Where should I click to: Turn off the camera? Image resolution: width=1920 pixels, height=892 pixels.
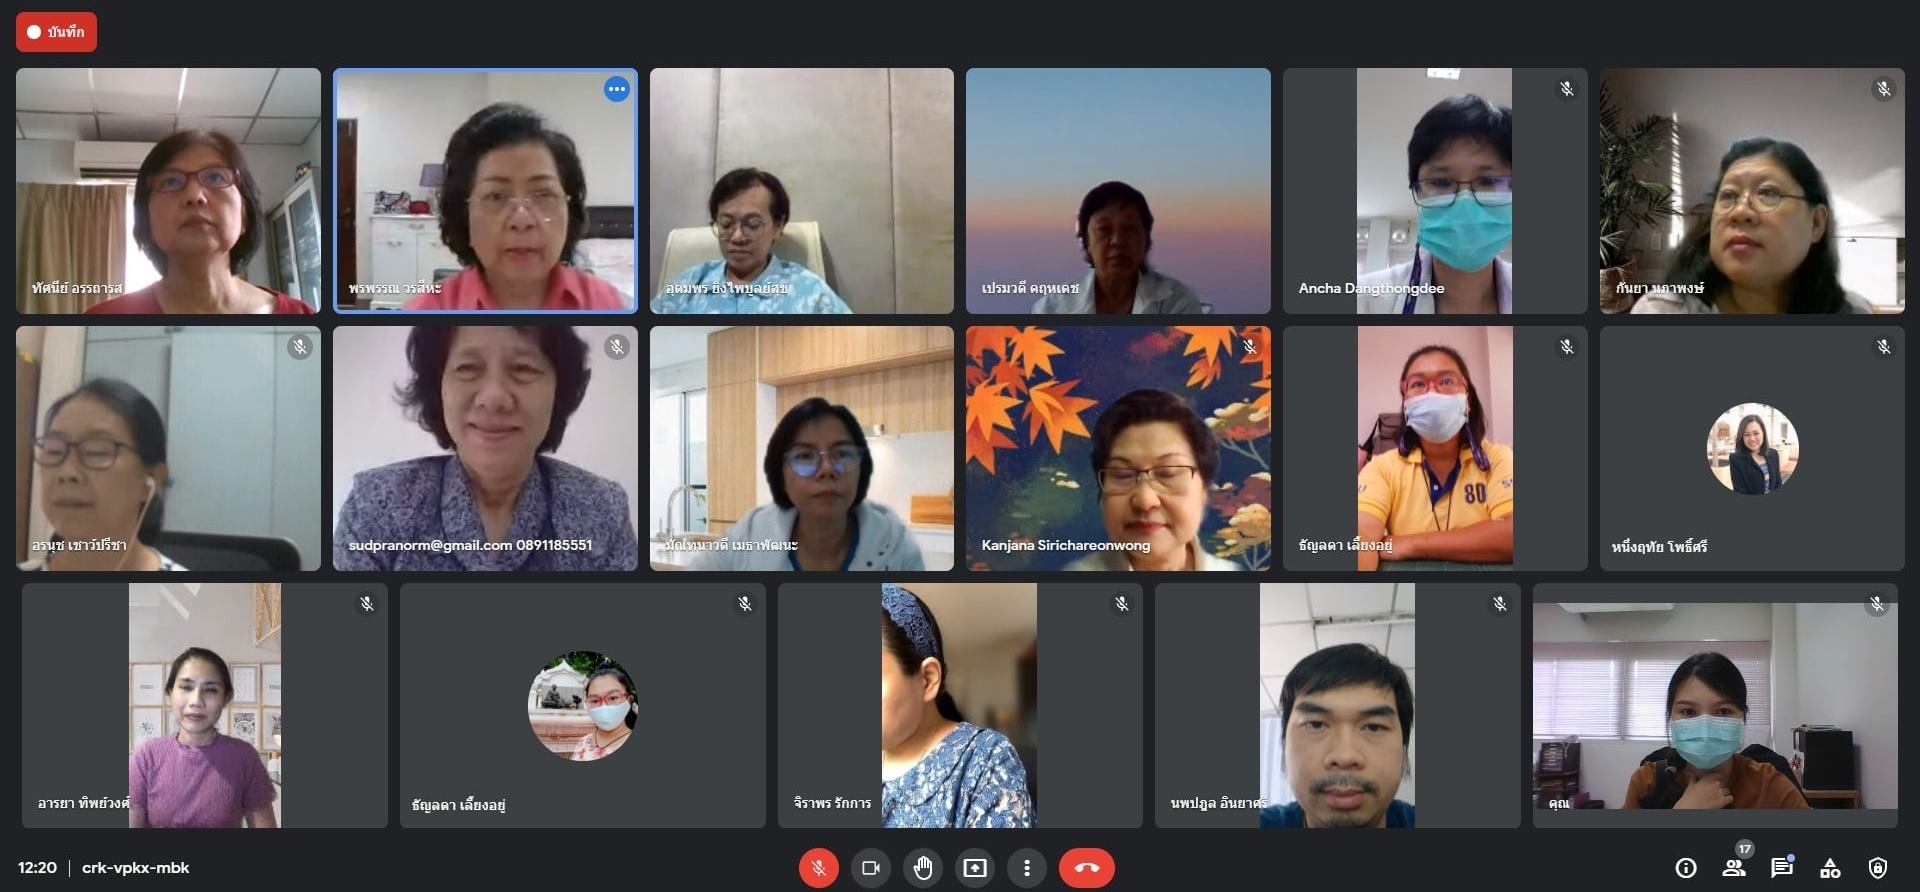pyautogui.click(x=870, y=867)
